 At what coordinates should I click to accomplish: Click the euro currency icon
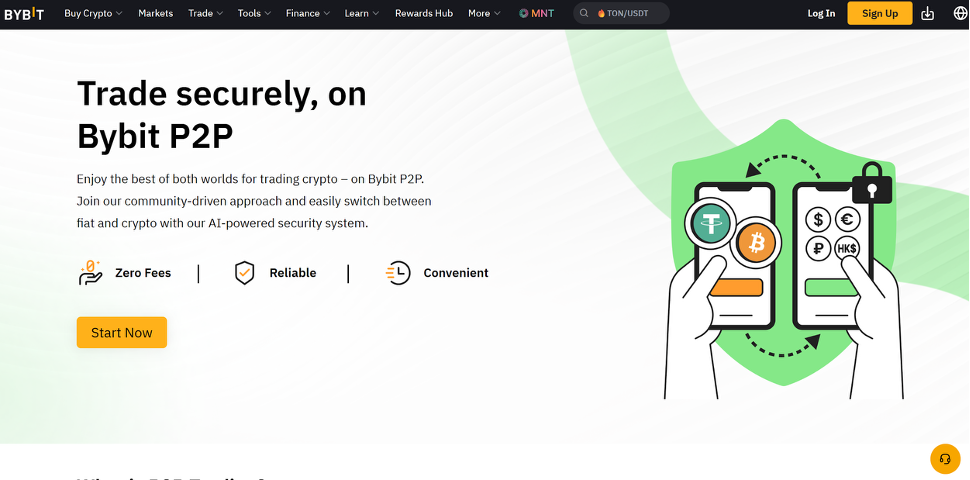click(x=847, y=220)
